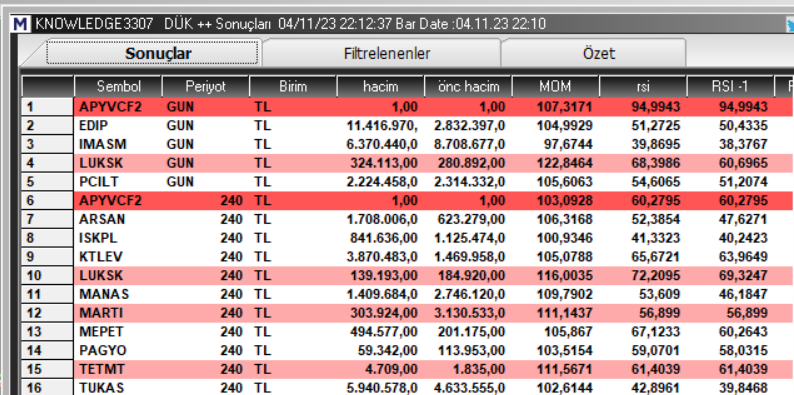
Task: Click the 240 period cell for ARSAN
Action: (231, 219)
